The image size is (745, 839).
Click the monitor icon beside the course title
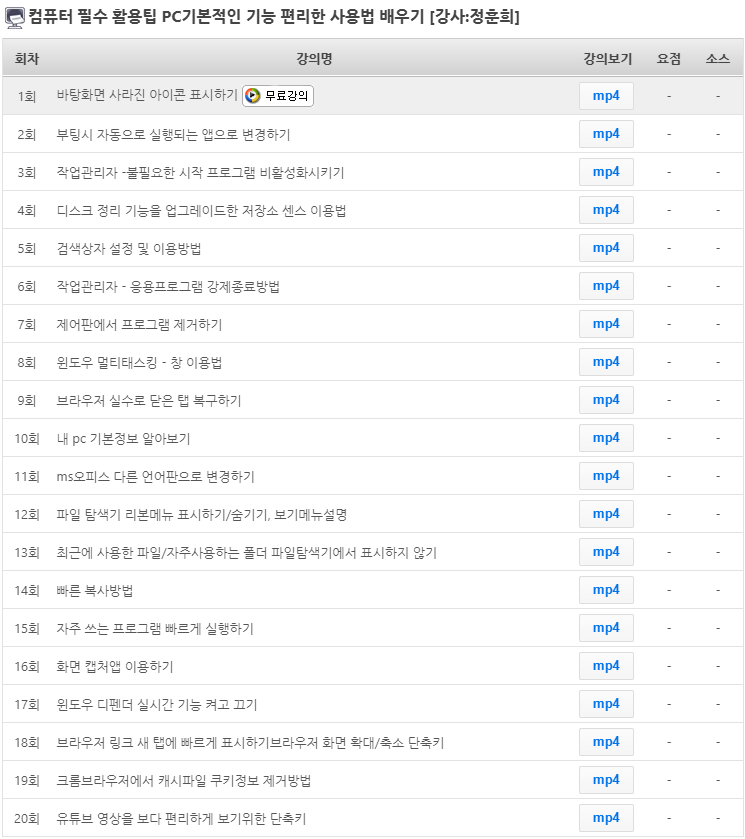(14, 17)
